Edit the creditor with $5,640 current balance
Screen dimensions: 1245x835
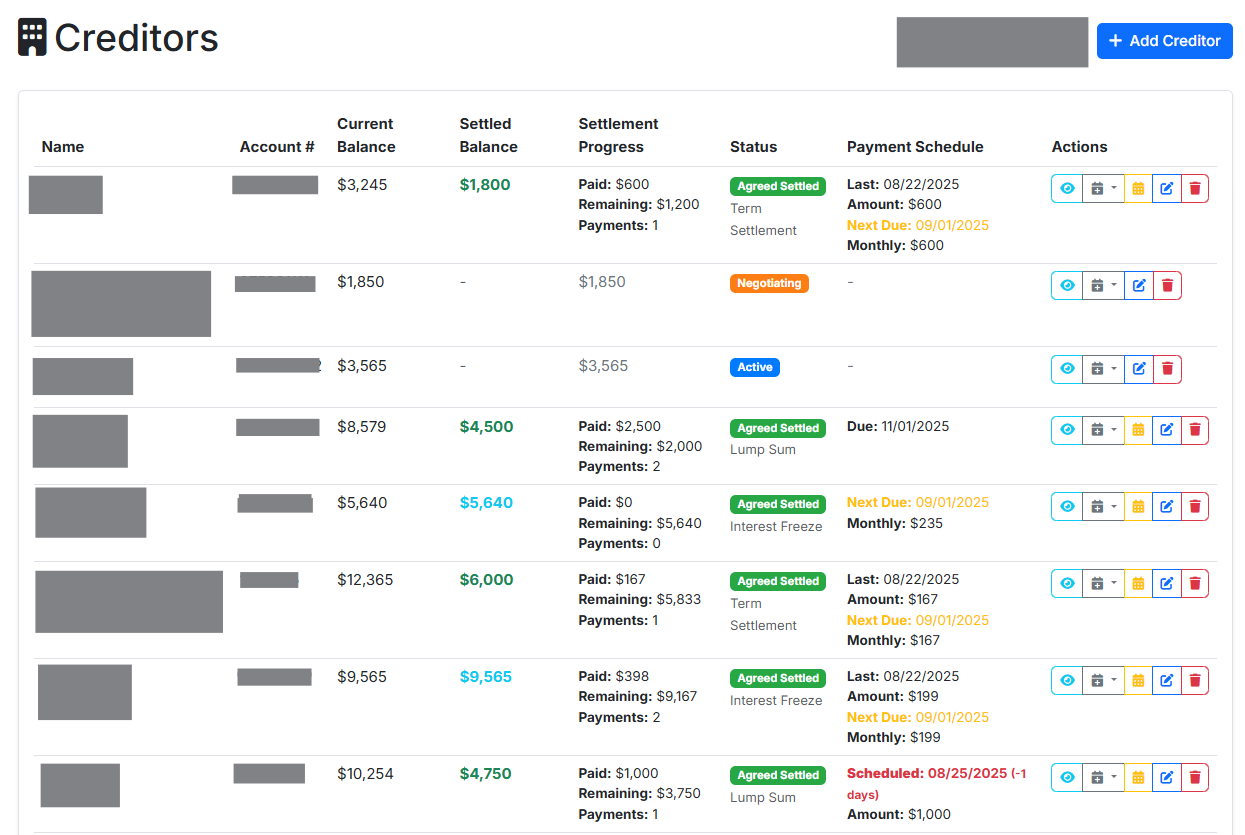[1166, 507]
